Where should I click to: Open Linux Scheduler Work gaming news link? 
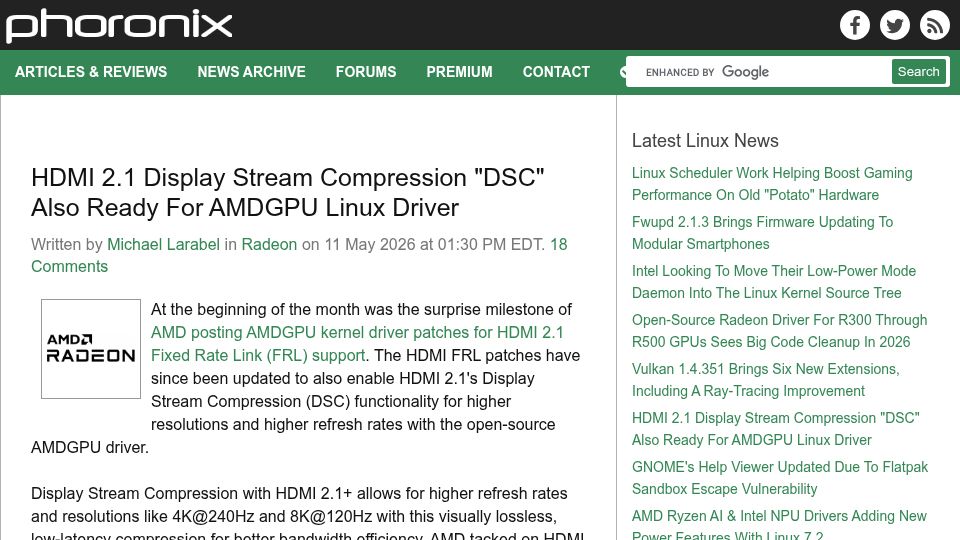tap(772, 184)
